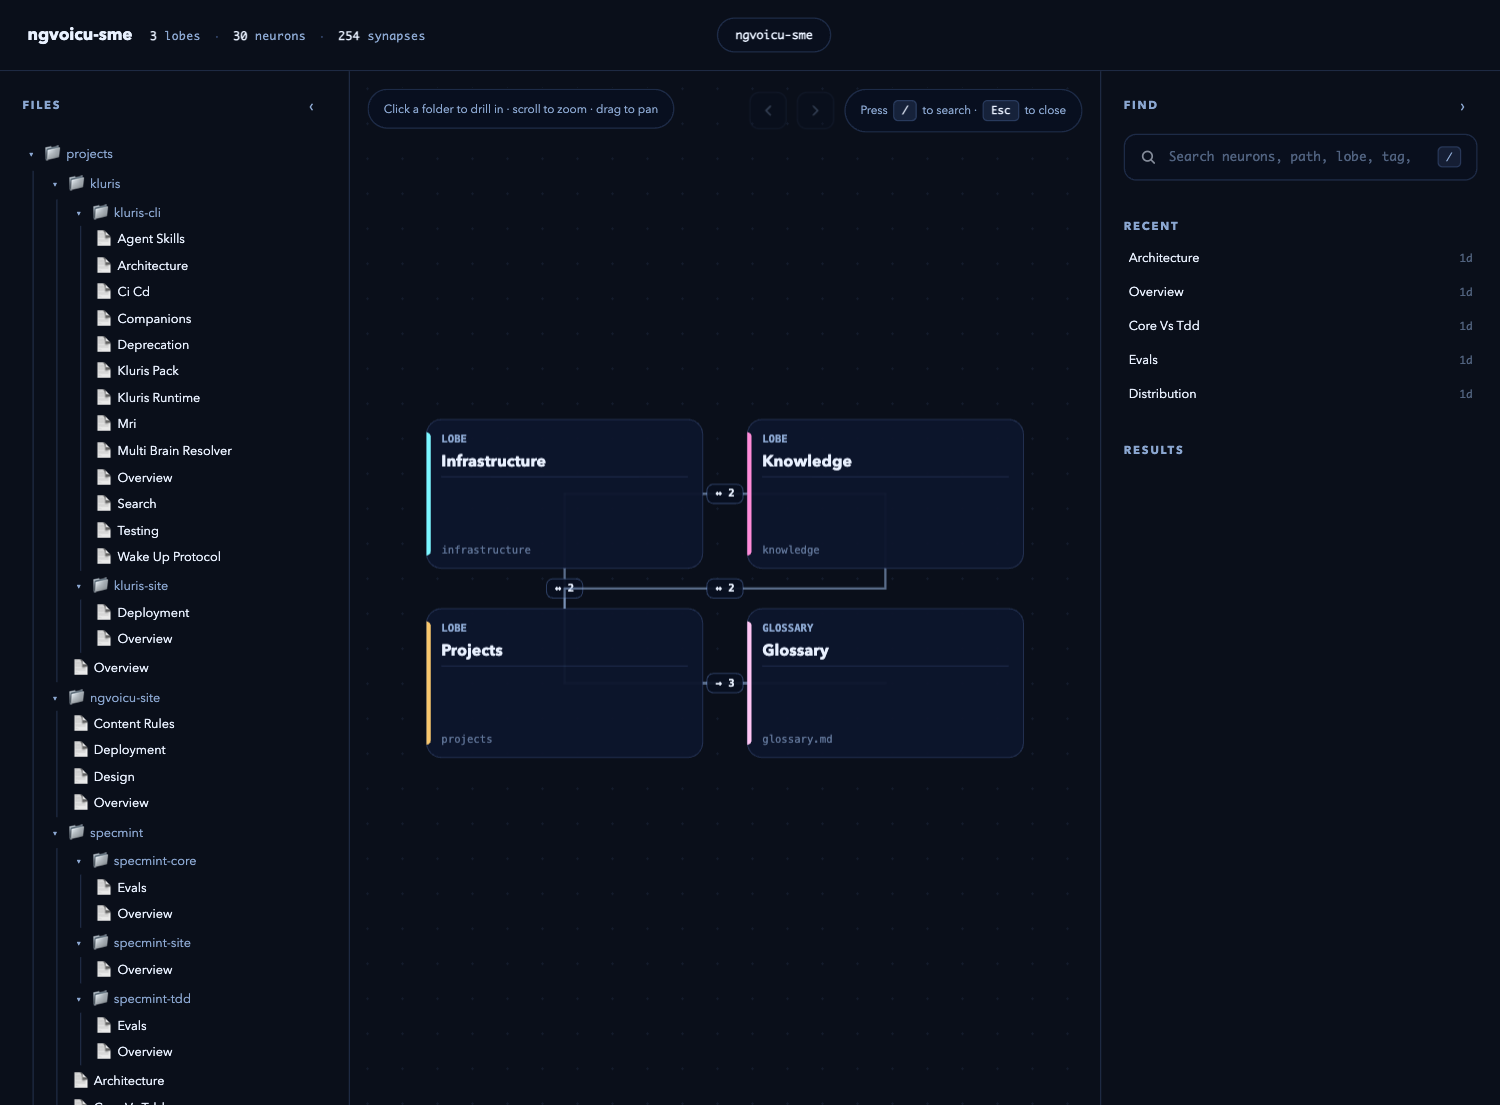Click the slash shortcut badge in the Find search box
The width and height of the screenshot is (1500, 1105).
pos(1449,157)
